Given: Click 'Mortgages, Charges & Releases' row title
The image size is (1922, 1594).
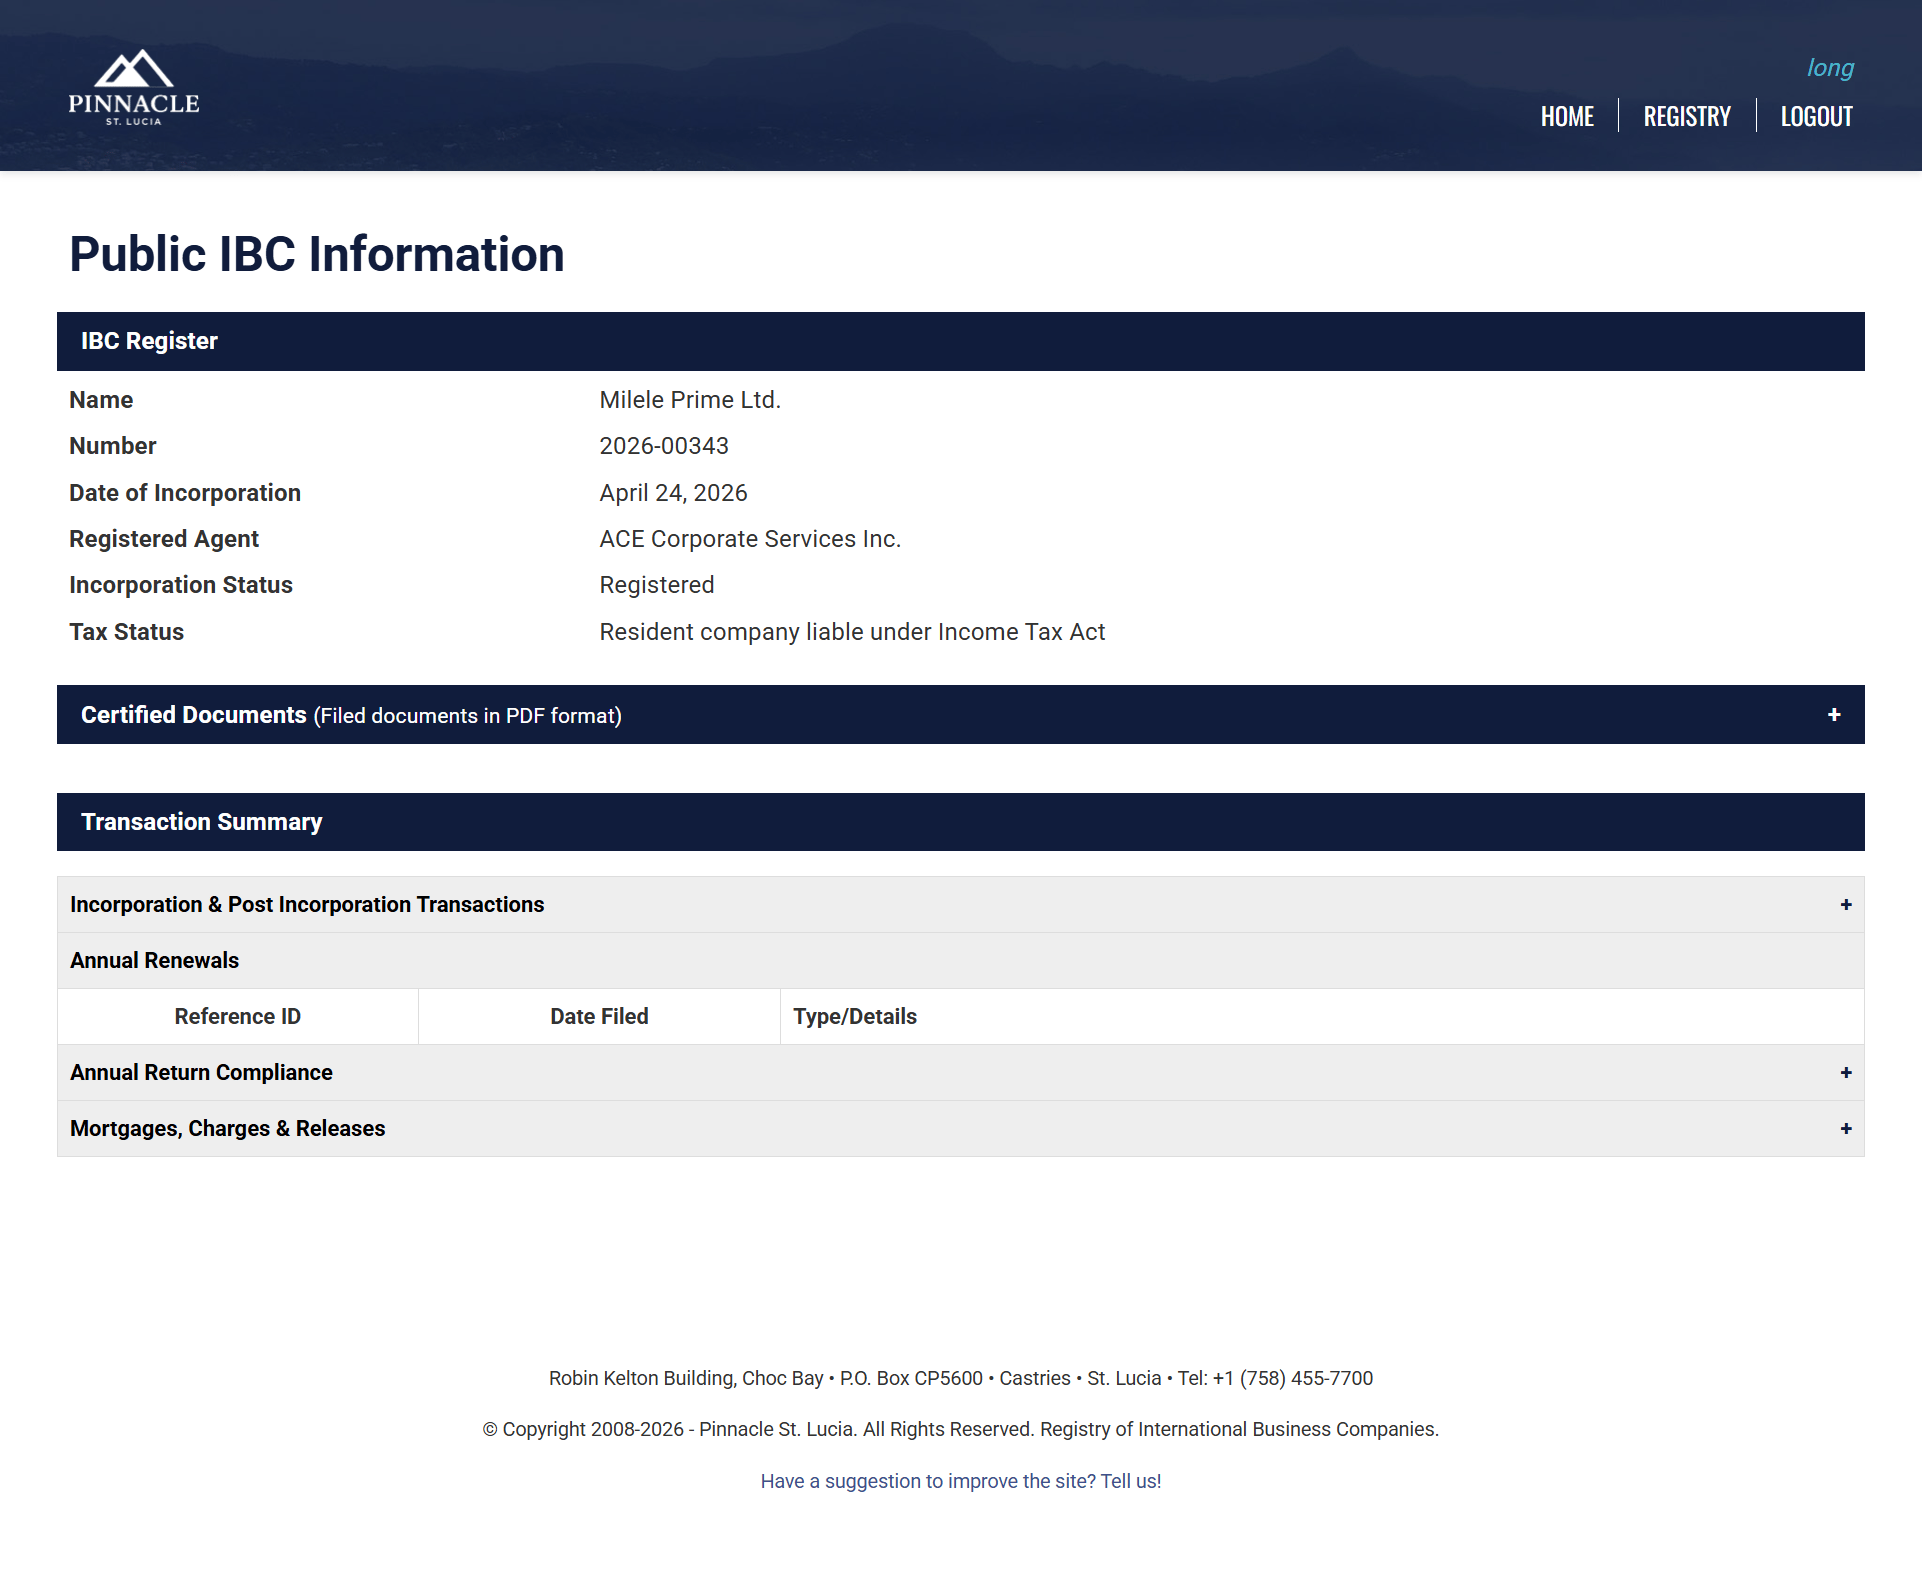Looking at the screenshot, I should [227, 1129].
